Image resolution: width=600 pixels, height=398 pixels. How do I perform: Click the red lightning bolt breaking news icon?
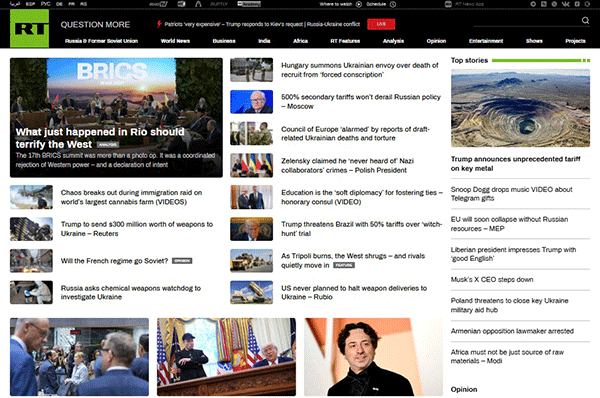pyautogui.click(x=159, y=24)
